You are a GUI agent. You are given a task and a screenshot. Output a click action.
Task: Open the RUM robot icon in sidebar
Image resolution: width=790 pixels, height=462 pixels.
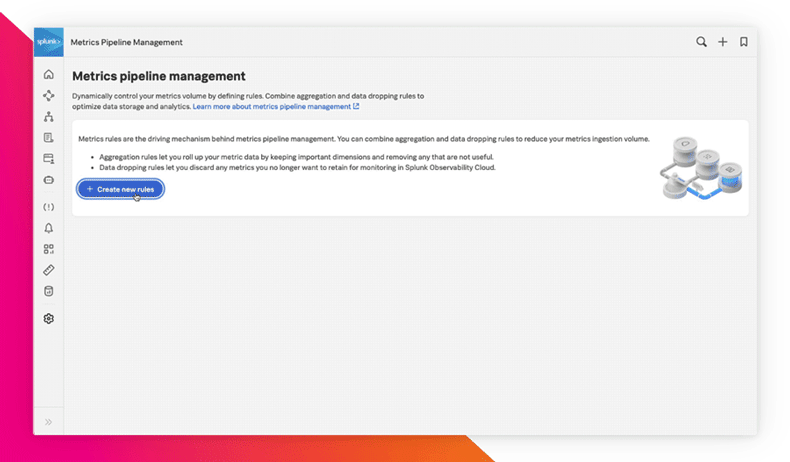coord(48,180)
